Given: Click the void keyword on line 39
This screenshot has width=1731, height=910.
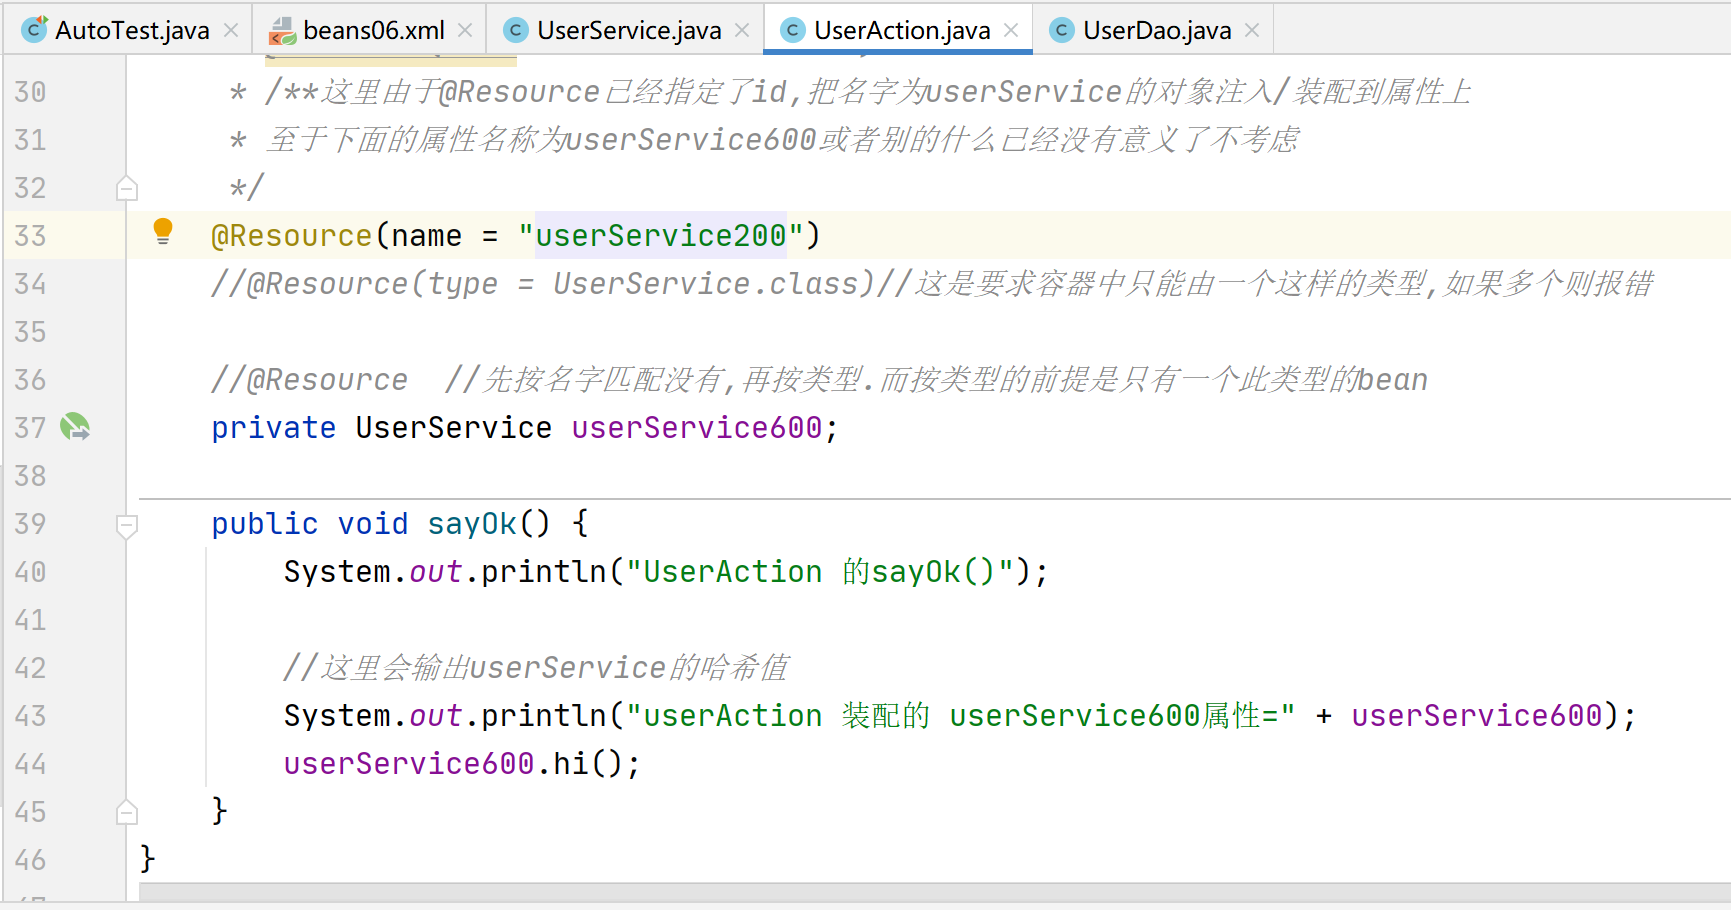Looking at the screenshot, I should 372,524.
